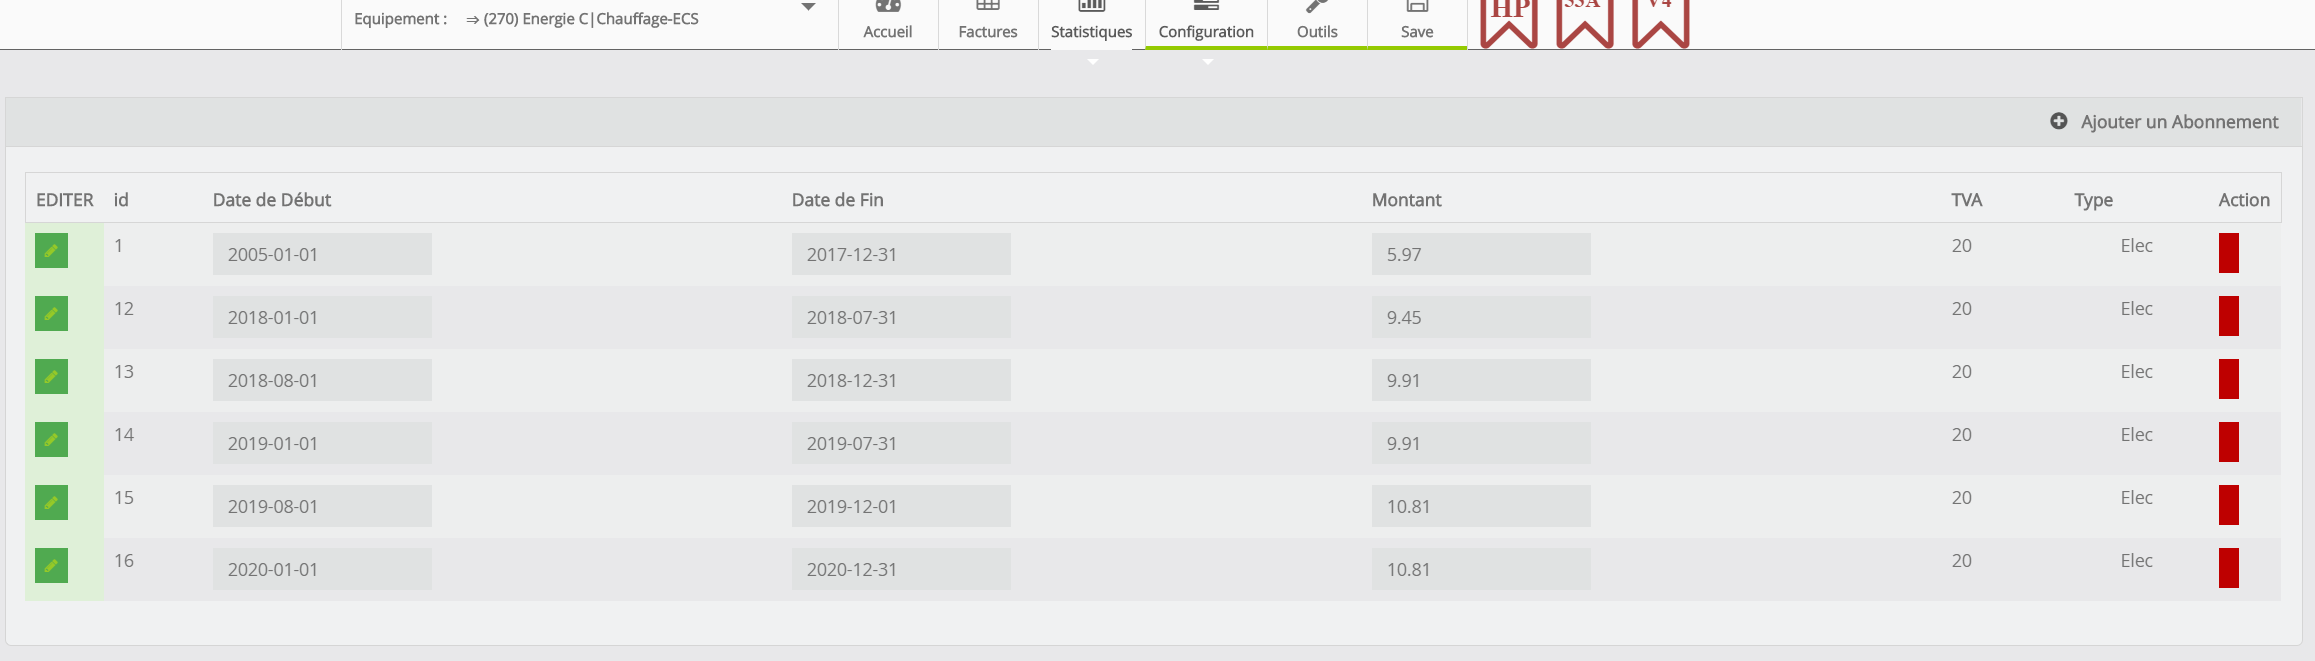Open the Equipement dropdown selector
Image resolution: width=2315 pixels, height=661 pixels.
808,8
